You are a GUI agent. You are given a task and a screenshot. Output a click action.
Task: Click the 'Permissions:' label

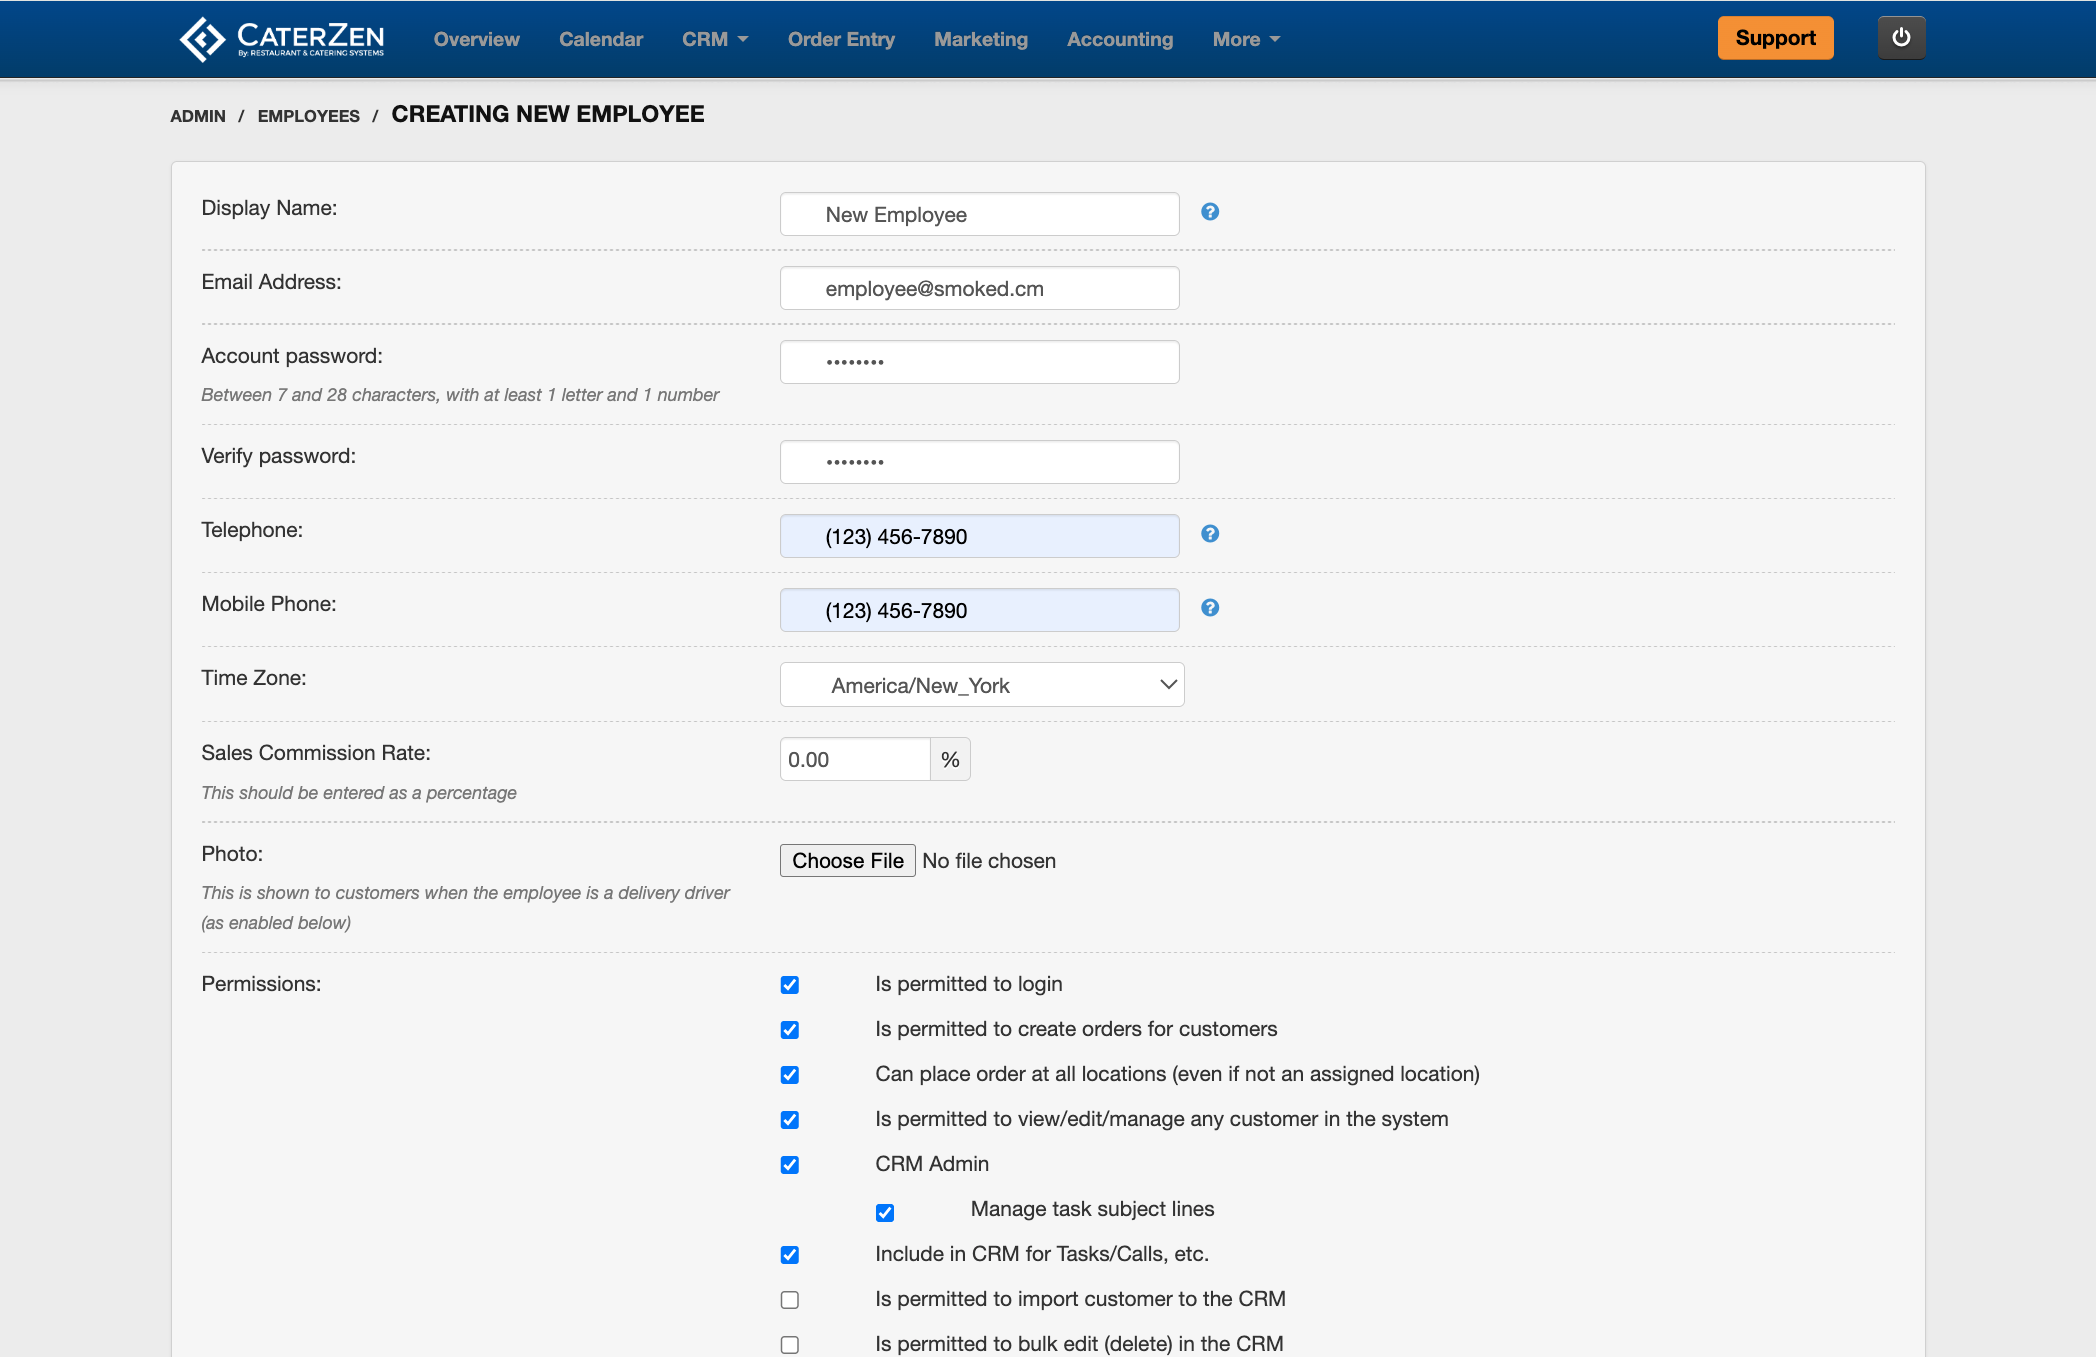(x=261, y=984)
